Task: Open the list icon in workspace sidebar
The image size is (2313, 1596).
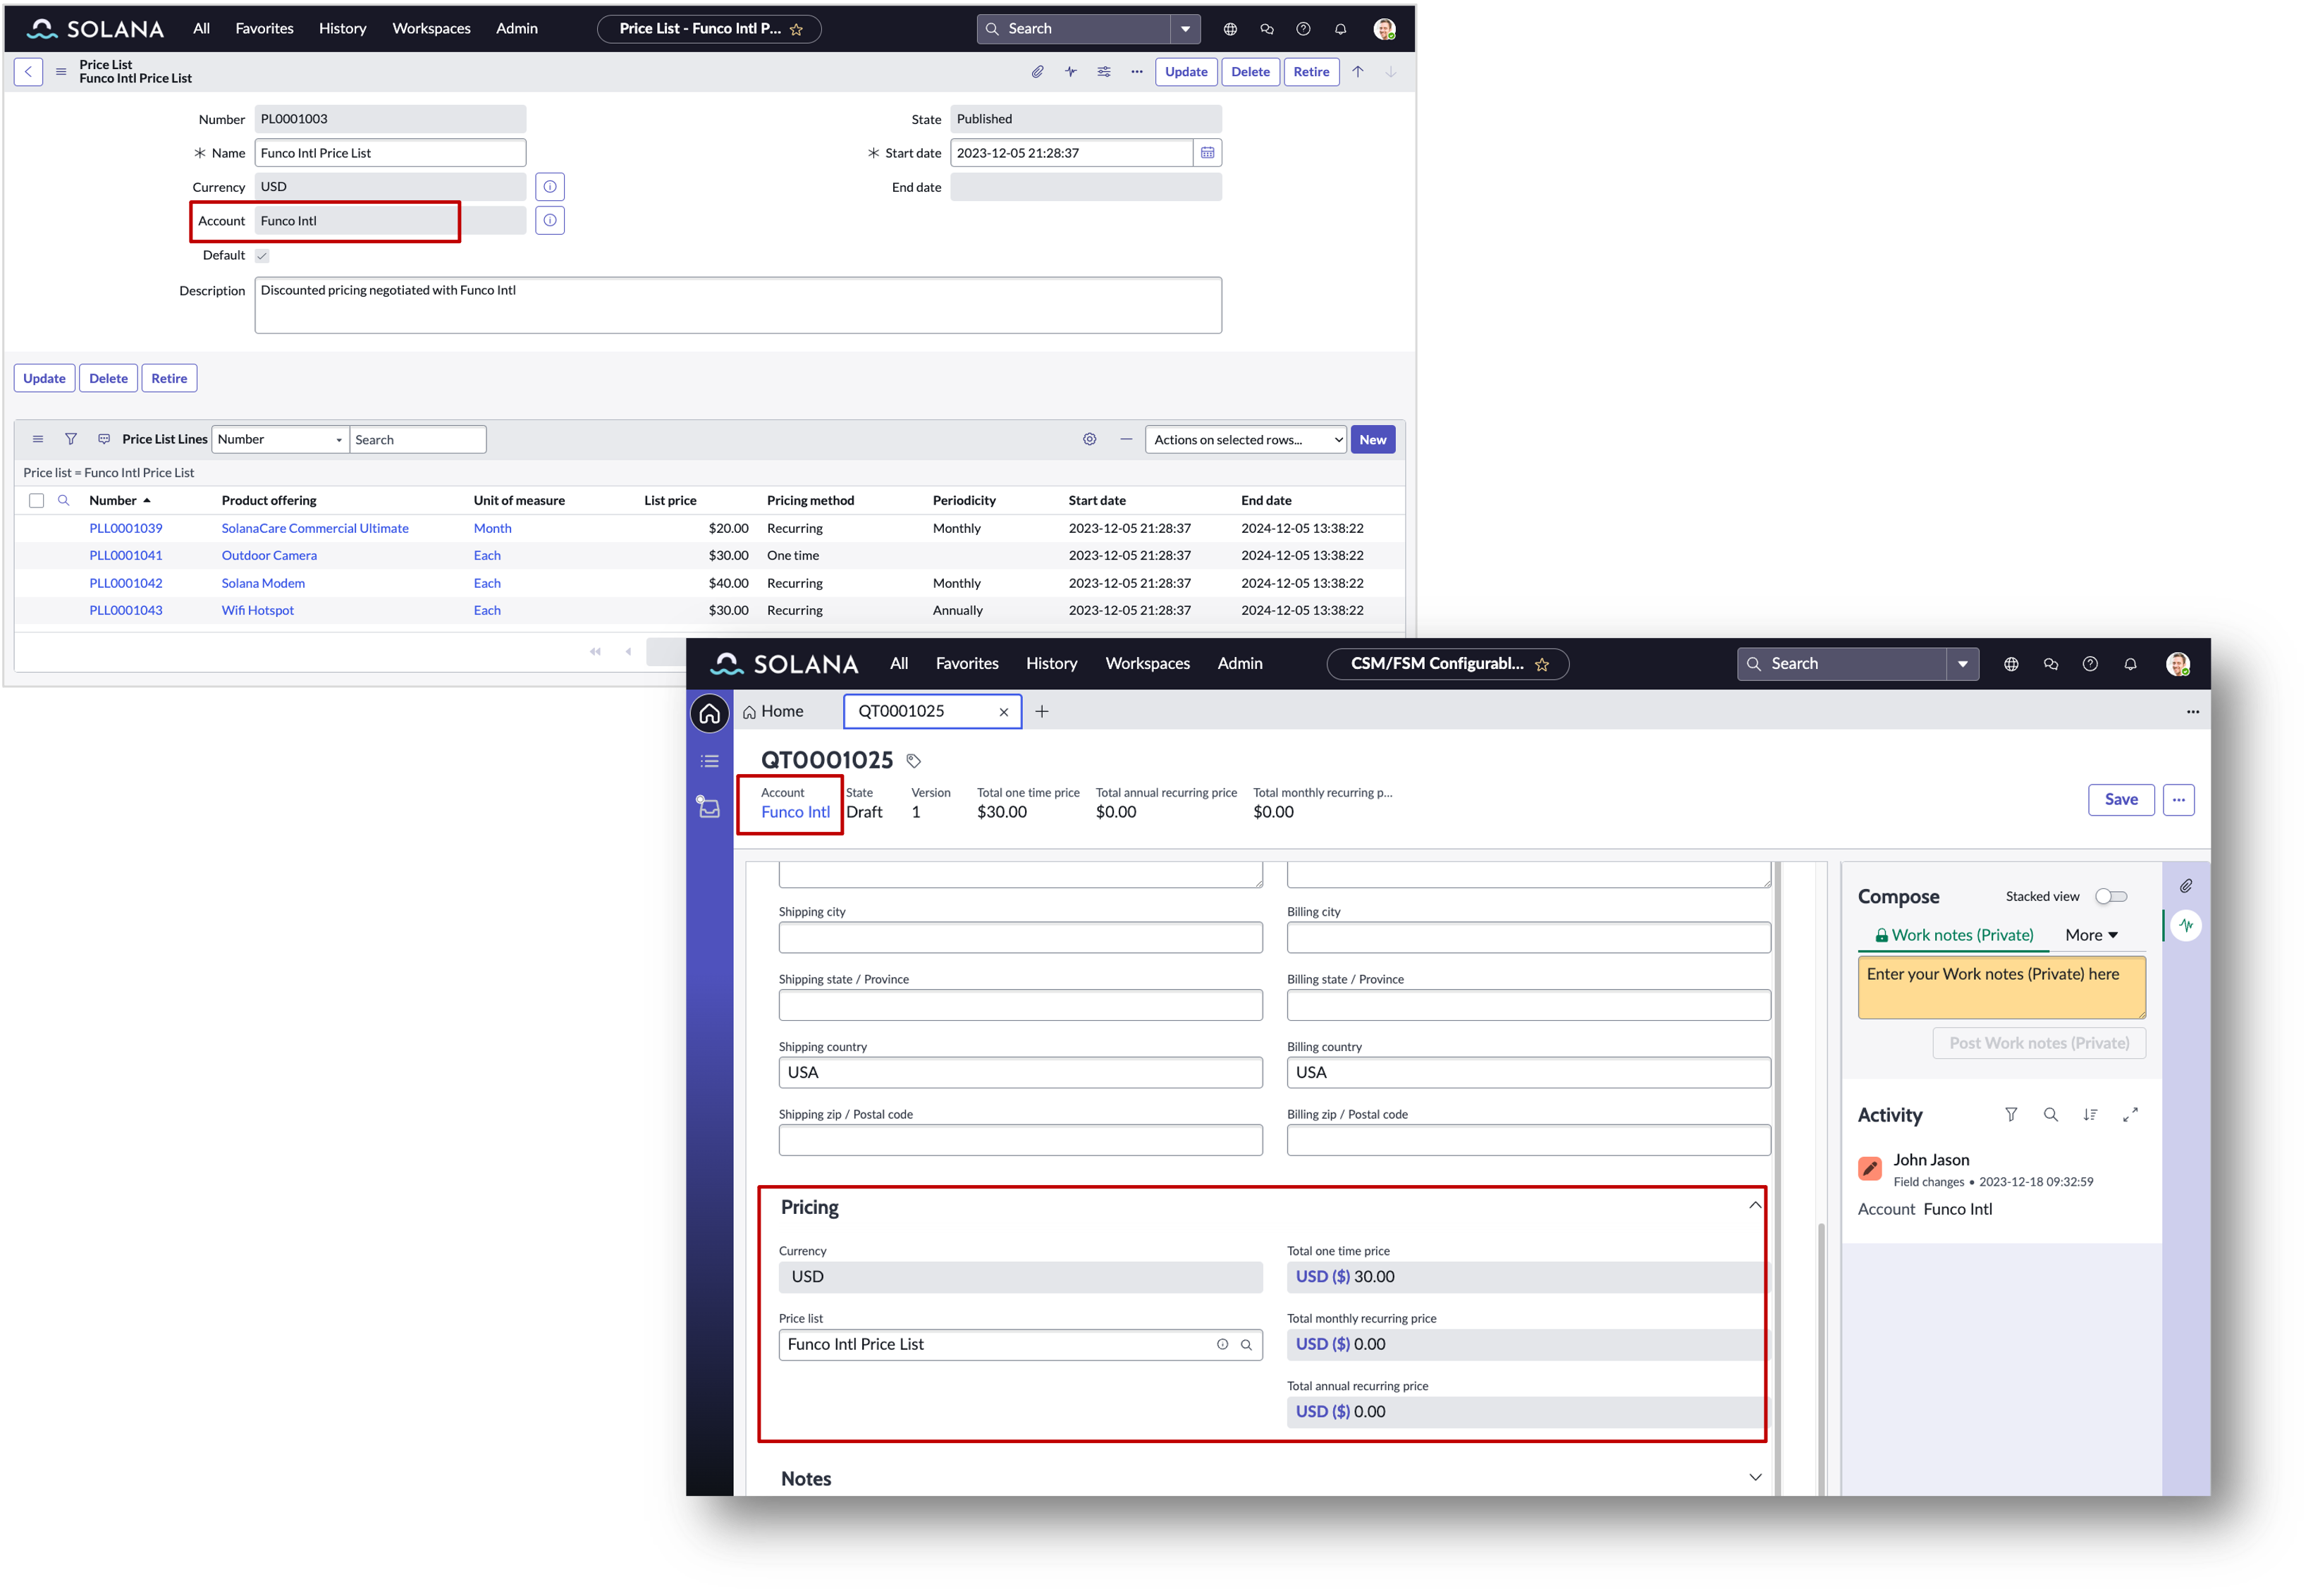Action: point(709,761)
